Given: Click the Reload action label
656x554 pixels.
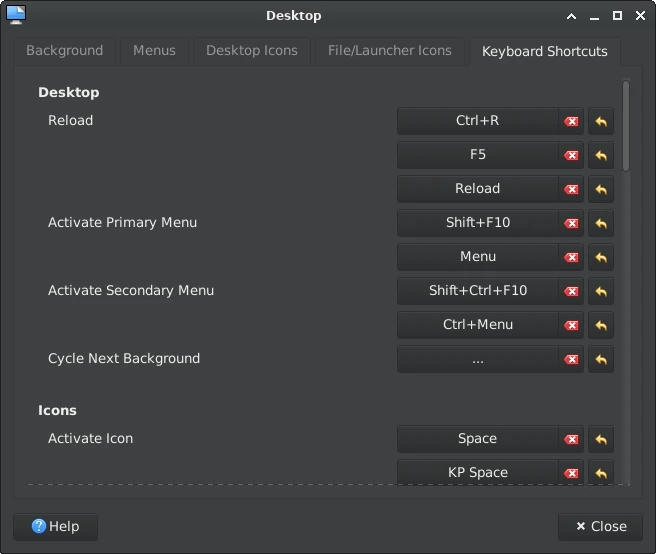Looking at the screenshot, I should (x=71, y=121).
